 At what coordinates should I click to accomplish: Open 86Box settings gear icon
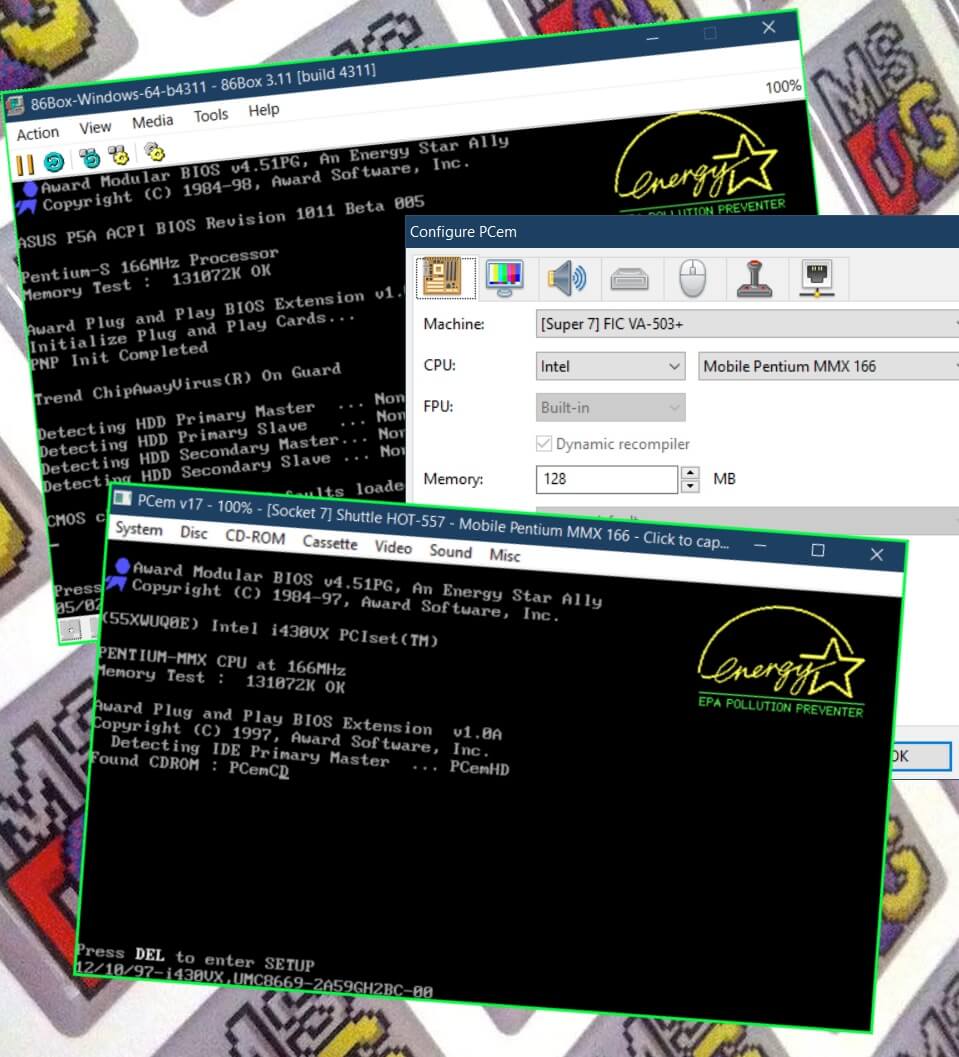[155, 152]
